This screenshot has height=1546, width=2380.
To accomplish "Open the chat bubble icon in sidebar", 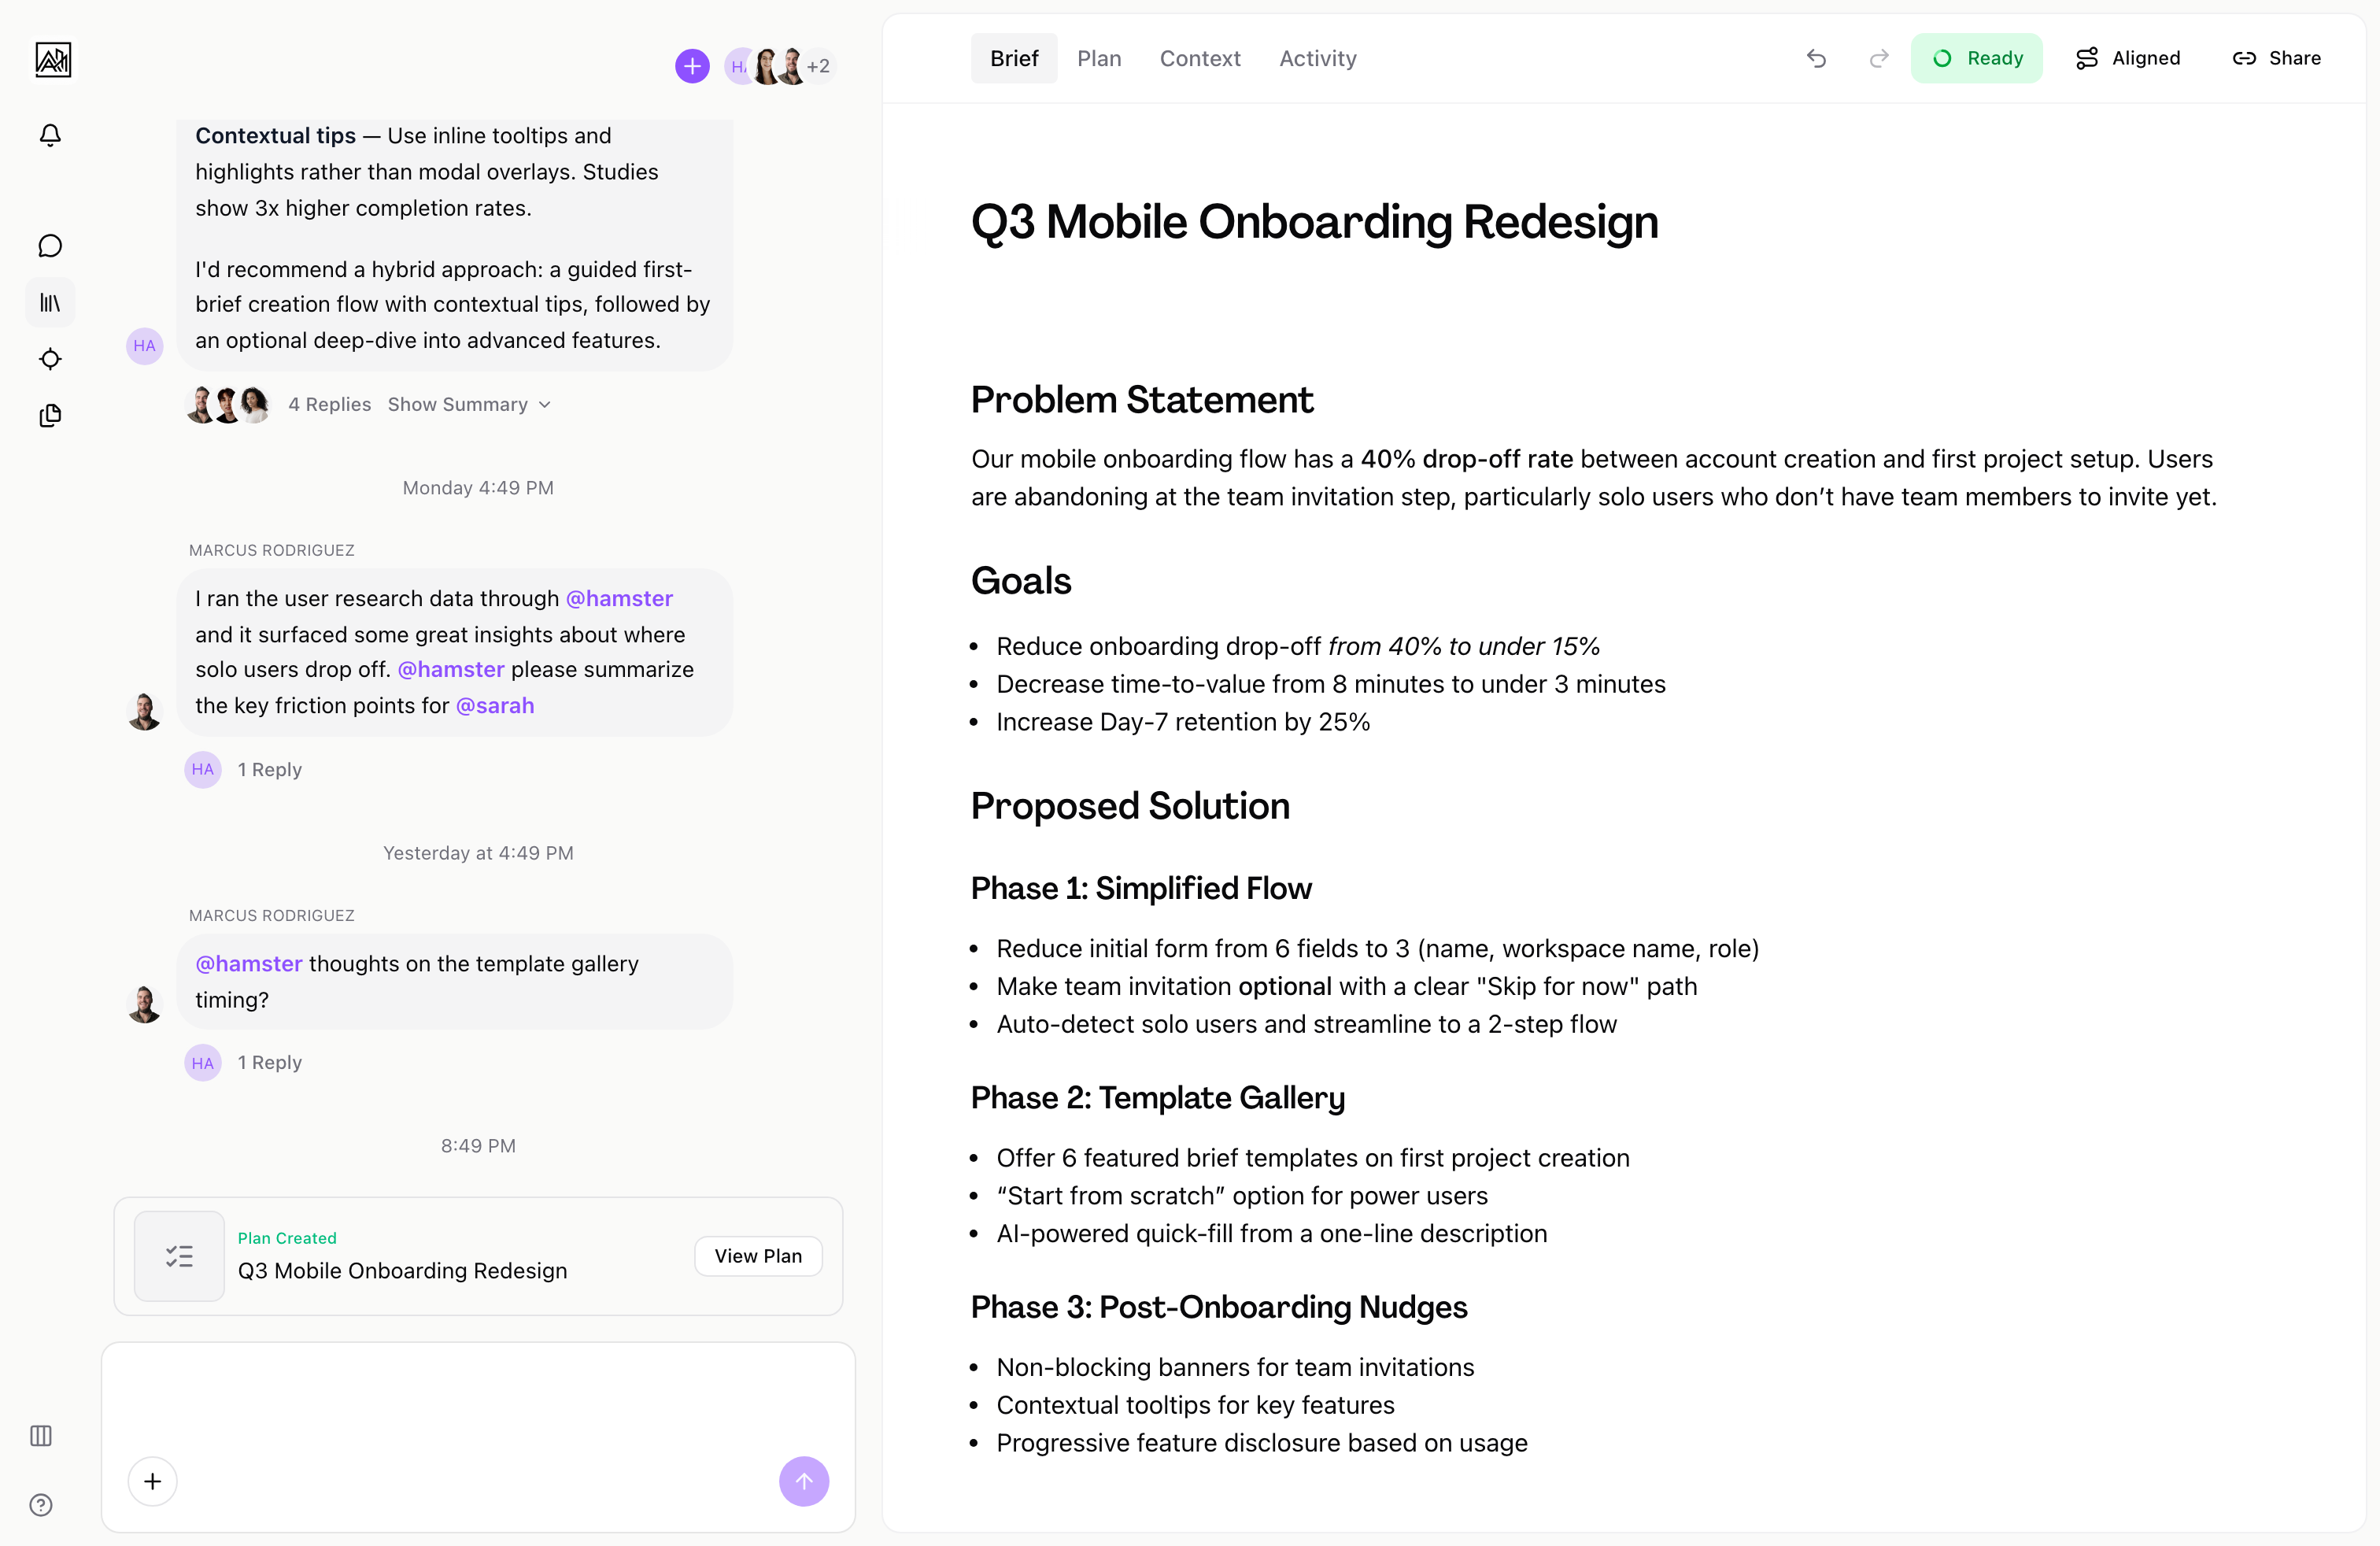I will click(x=50, y=246).
